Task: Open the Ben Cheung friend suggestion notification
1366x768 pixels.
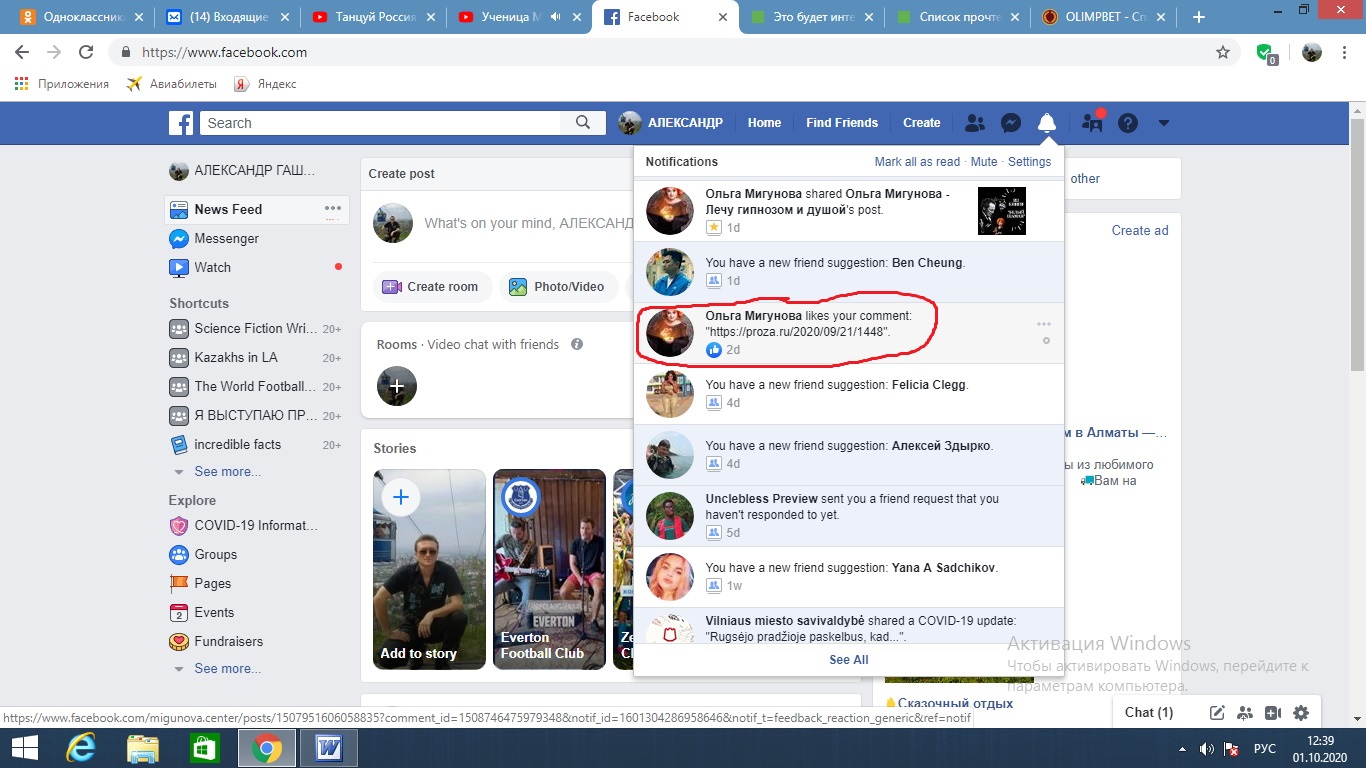Action: [849, 272]
